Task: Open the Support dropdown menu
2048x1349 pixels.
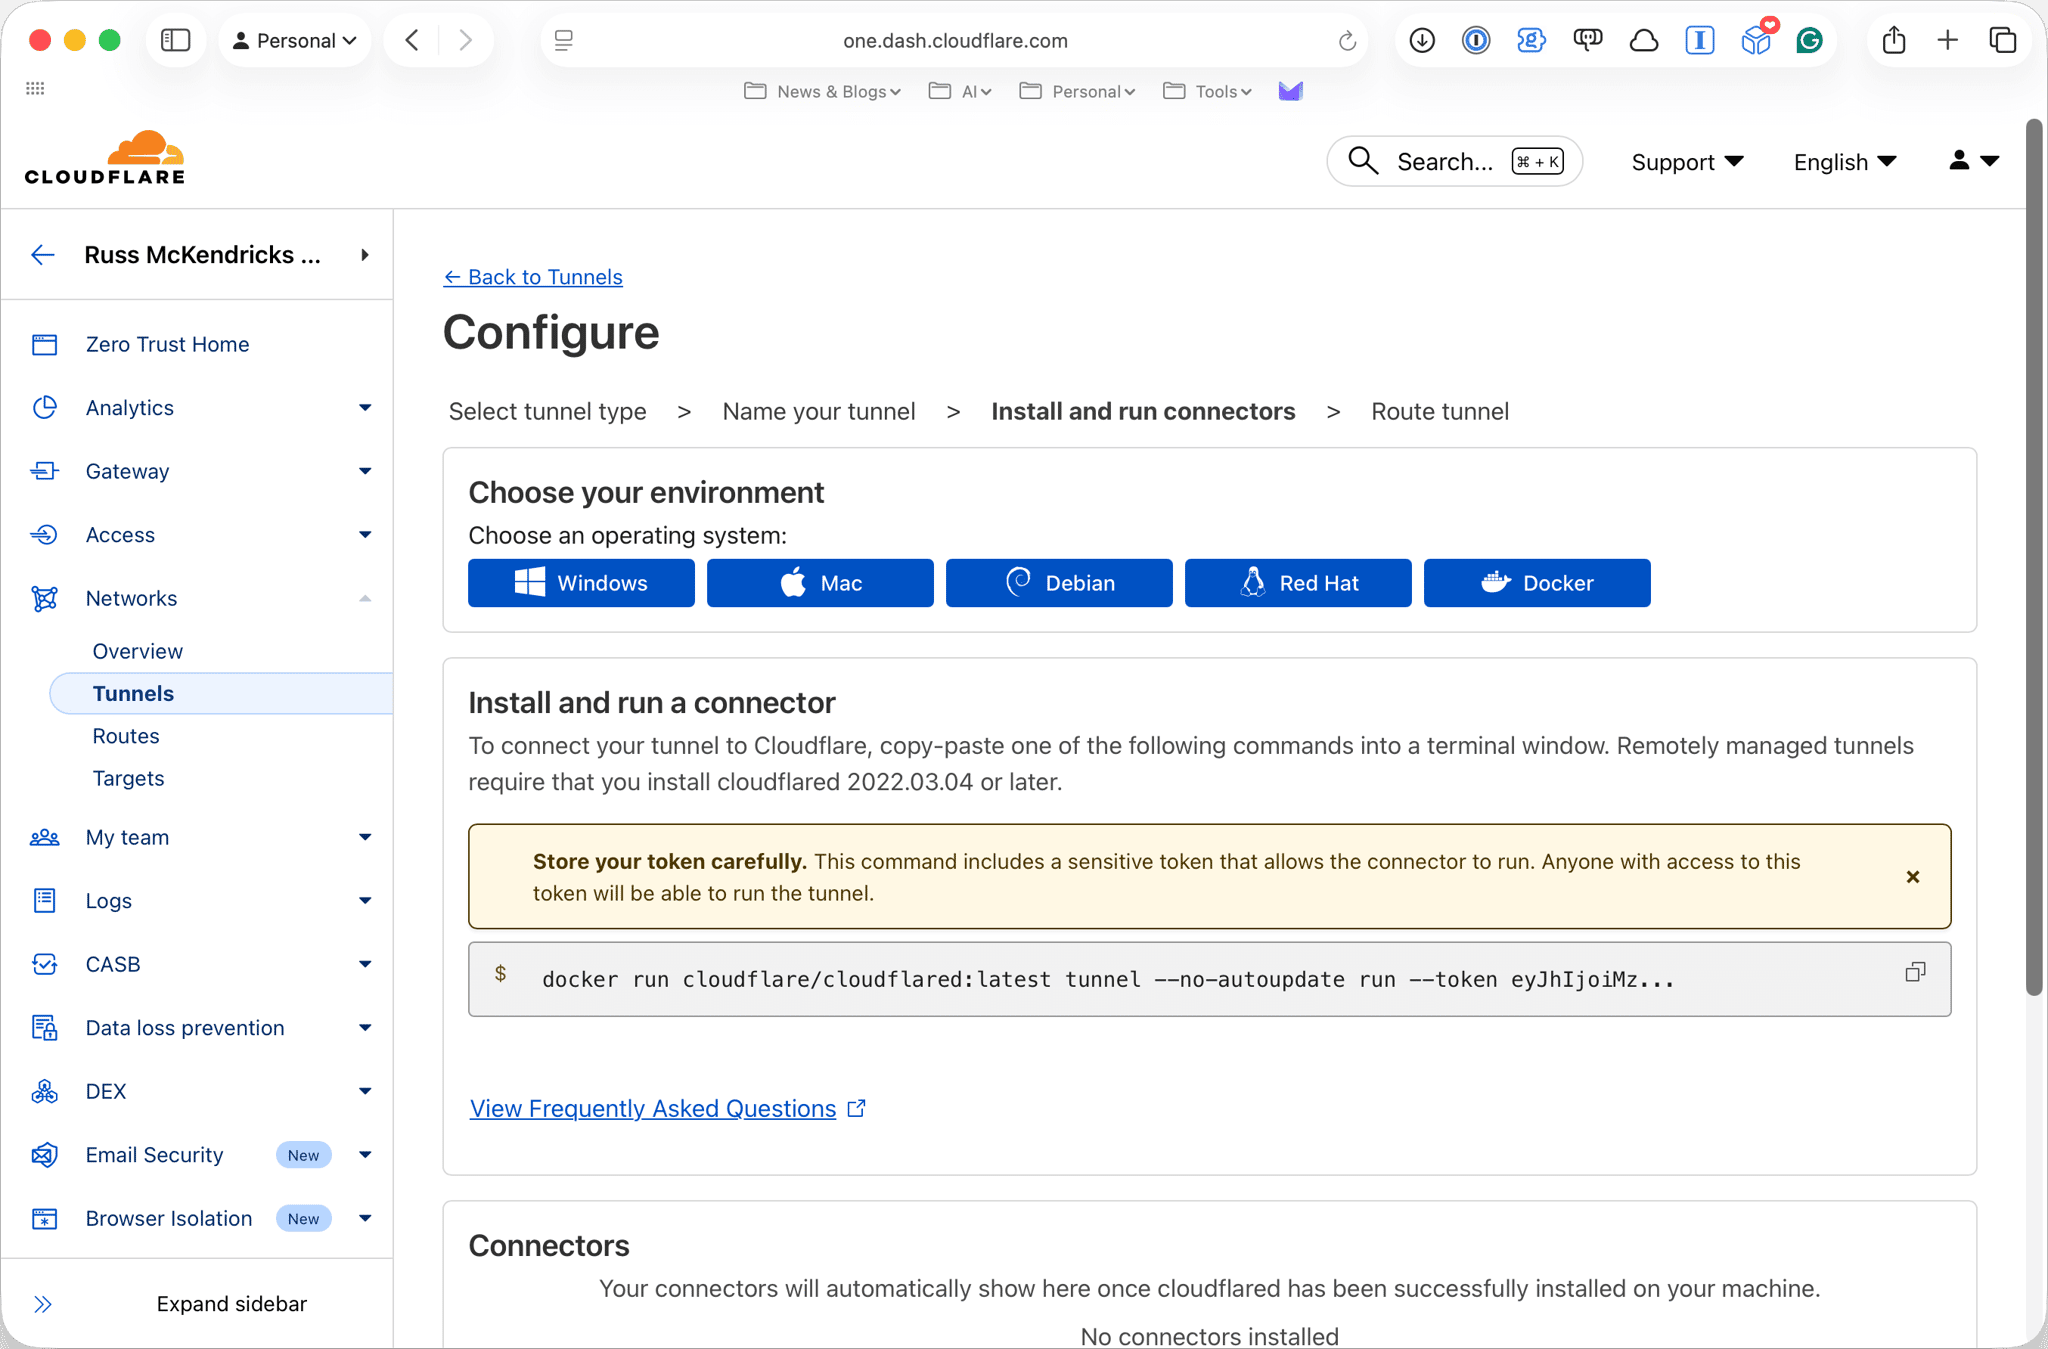Action: pyautogui.click(x=1687, y=162)
